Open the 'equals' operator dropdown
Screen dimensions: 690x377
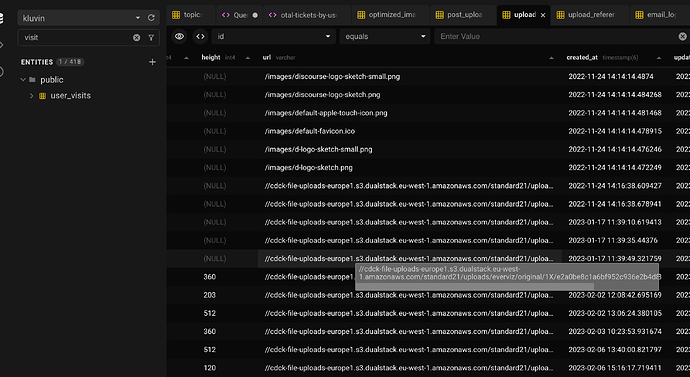[385, 37]
